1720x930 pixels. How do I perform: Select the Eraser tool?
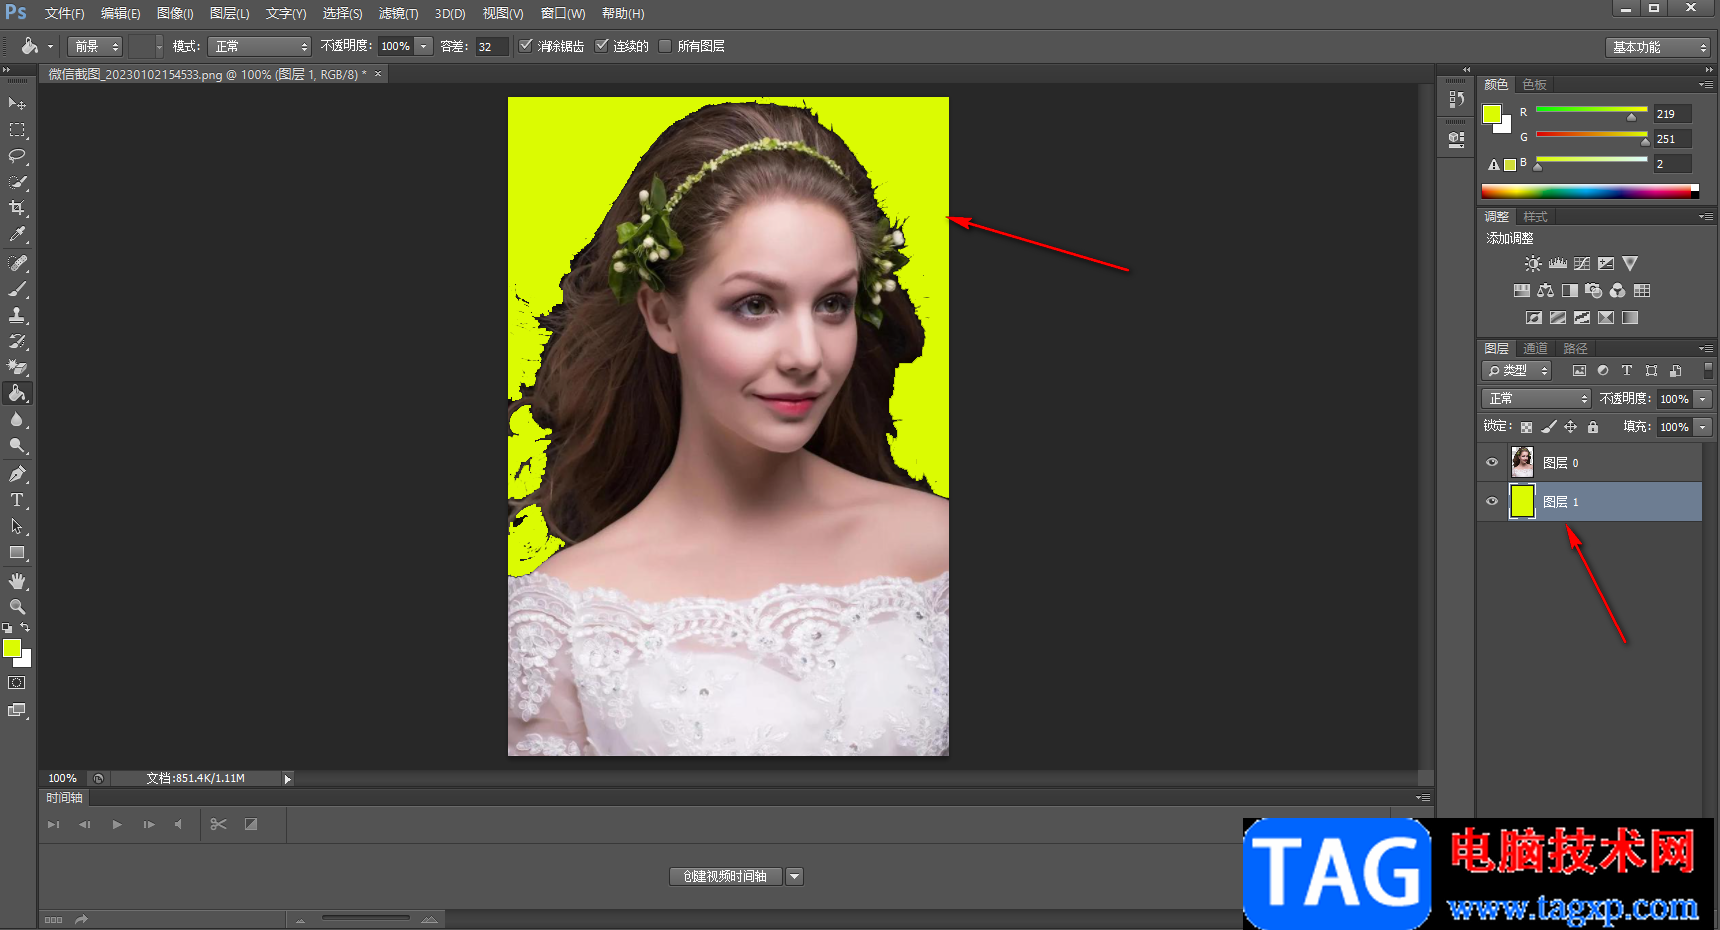point(17,367)
